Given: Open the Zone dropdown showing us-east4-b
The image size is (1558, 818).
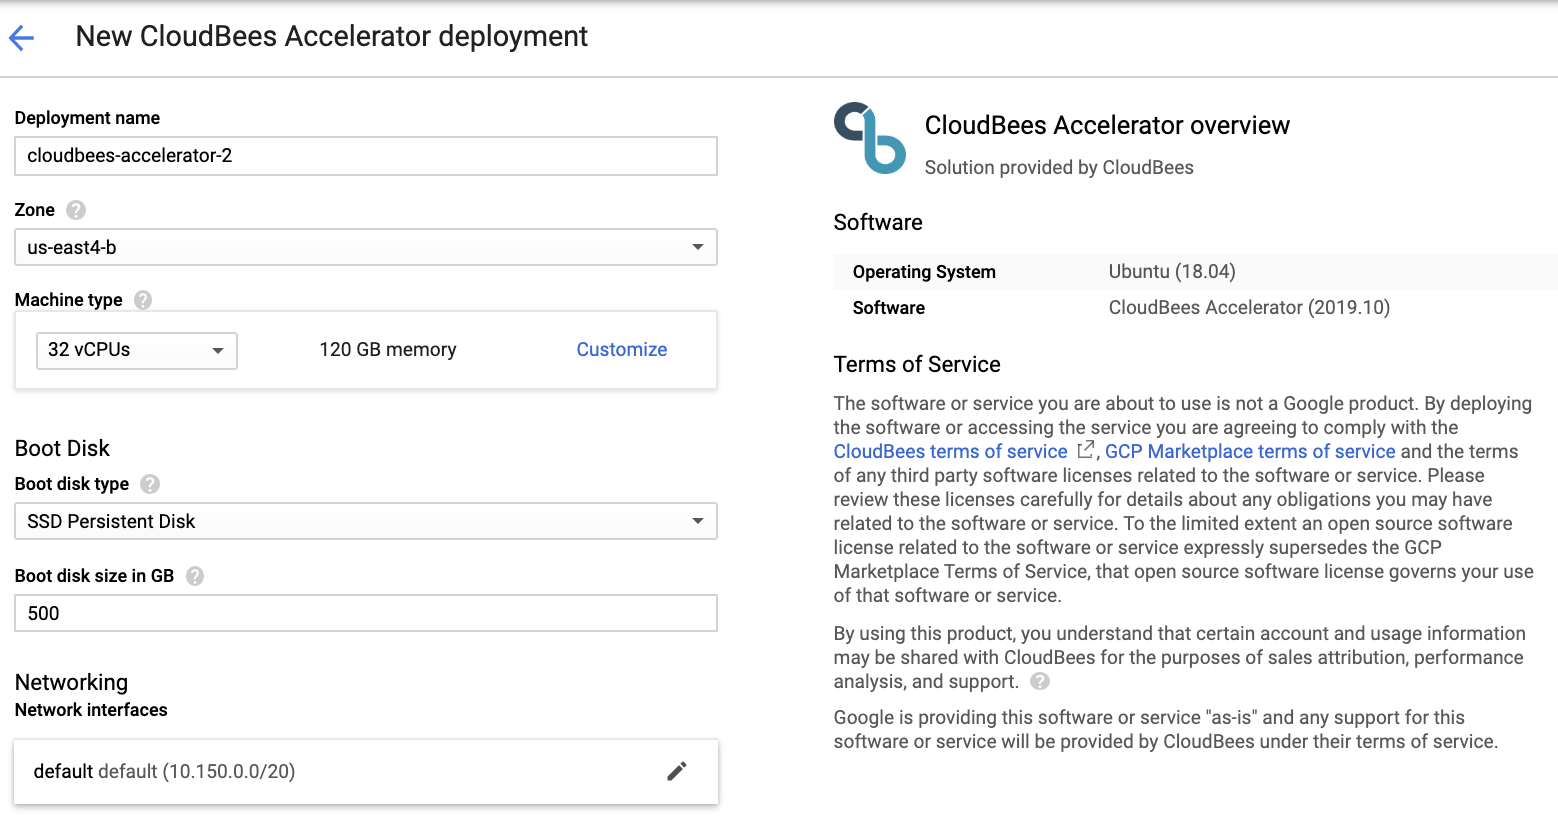Looking at the screenshot, I should coord(366,247).
